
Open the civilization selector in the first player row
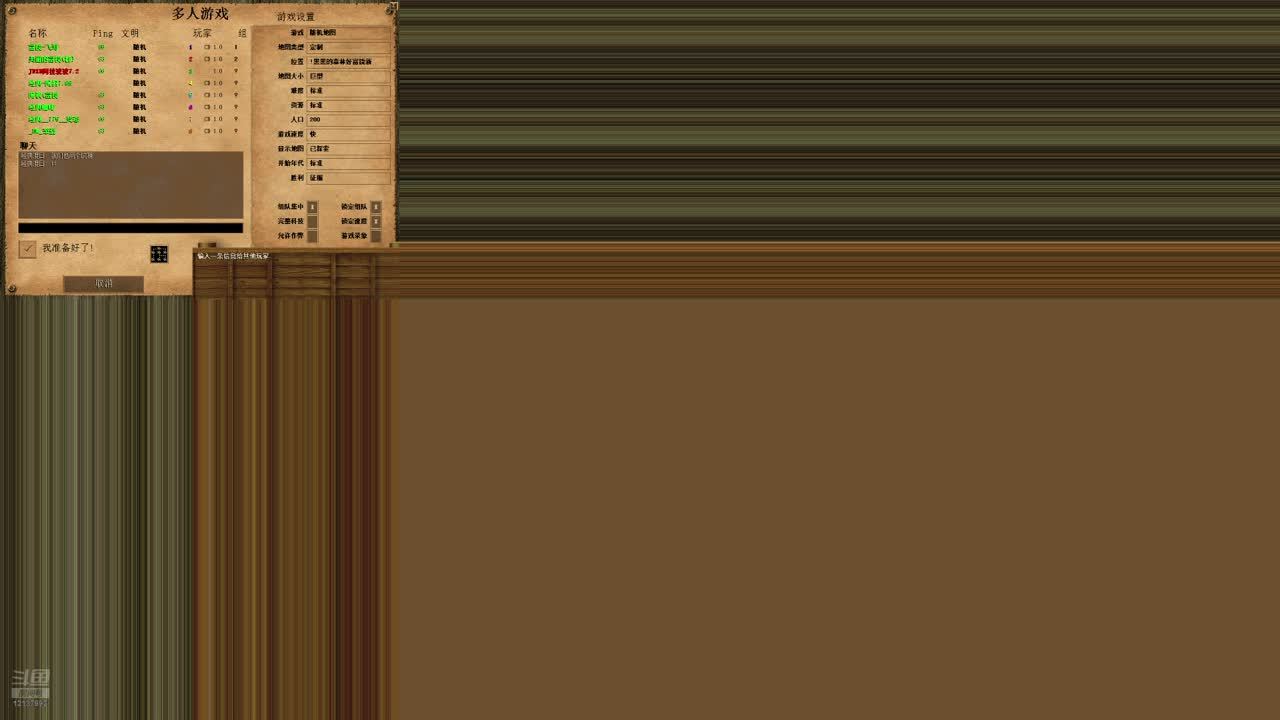pyautogui.click(x=140, y=47)
